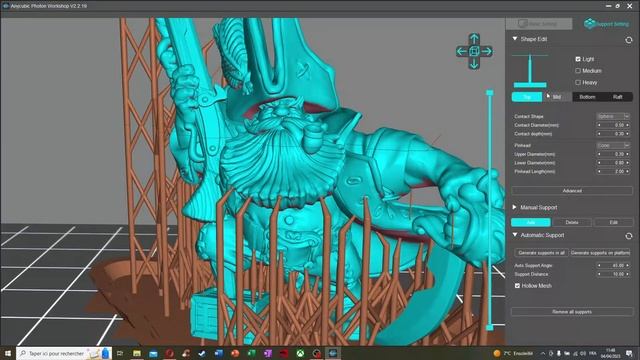This screenshot has width=640, height=360.
Task: Open Excel from the taskbar
Action: pos(251,353)
